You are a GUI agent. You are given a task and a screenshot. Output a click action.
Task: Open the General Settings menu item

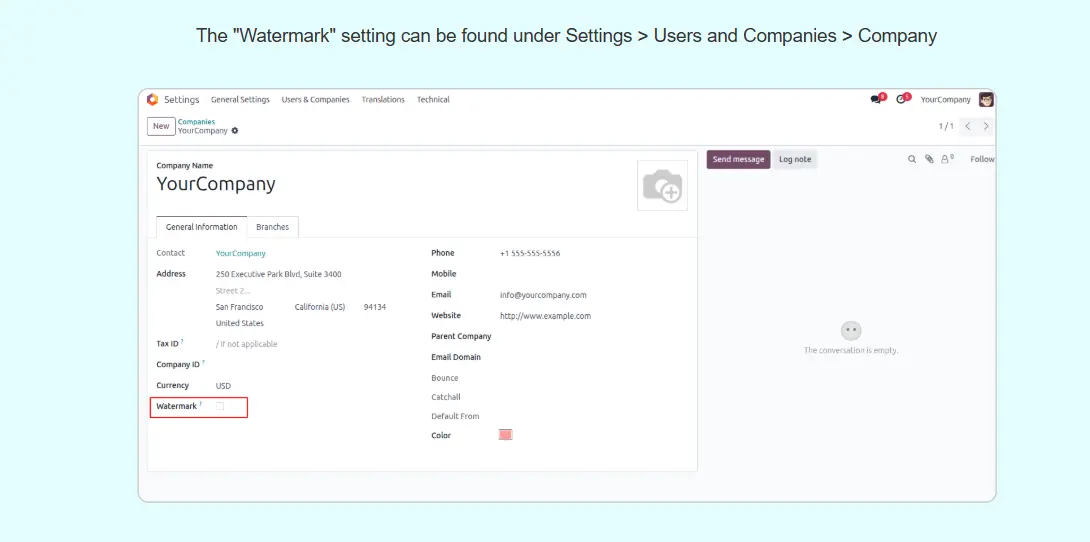click(x=240, y=100)
